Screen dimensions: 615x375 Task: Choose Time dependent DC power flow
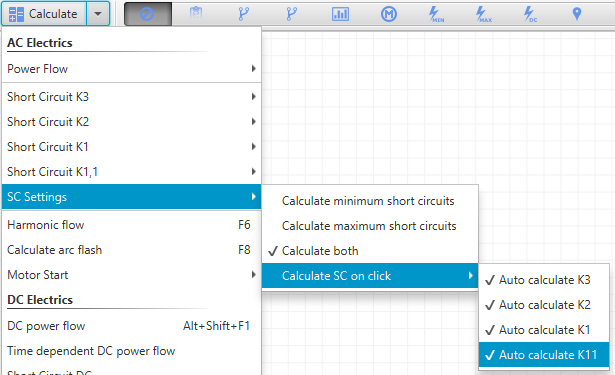131,351
